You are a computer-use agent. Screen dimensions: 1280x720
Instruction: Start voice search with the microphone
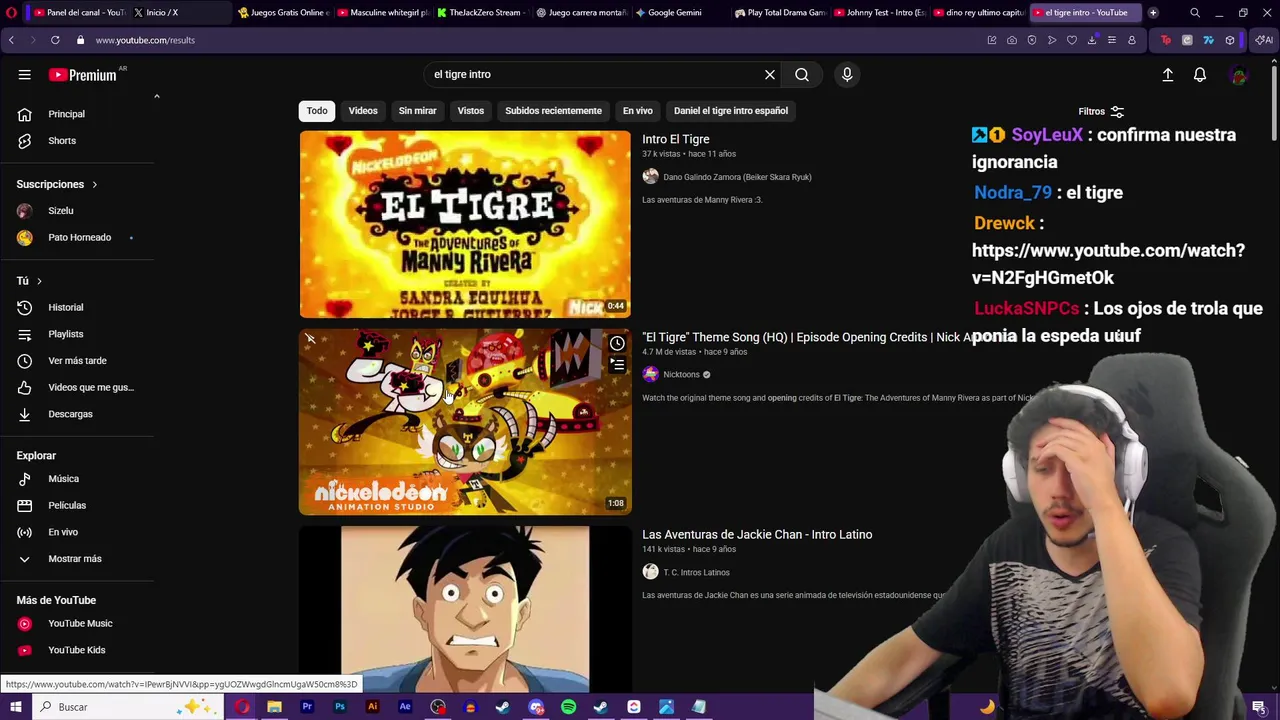point(847,74)
